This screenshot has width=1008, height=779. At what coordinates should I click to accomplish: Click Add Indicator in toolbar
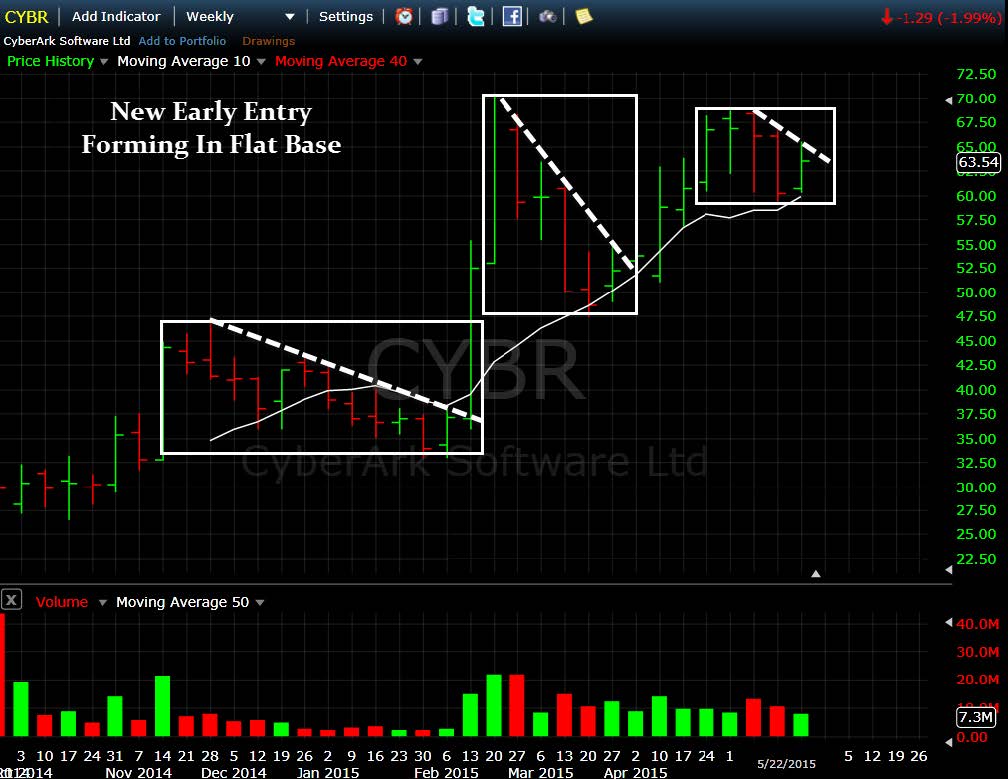point(116,17)
